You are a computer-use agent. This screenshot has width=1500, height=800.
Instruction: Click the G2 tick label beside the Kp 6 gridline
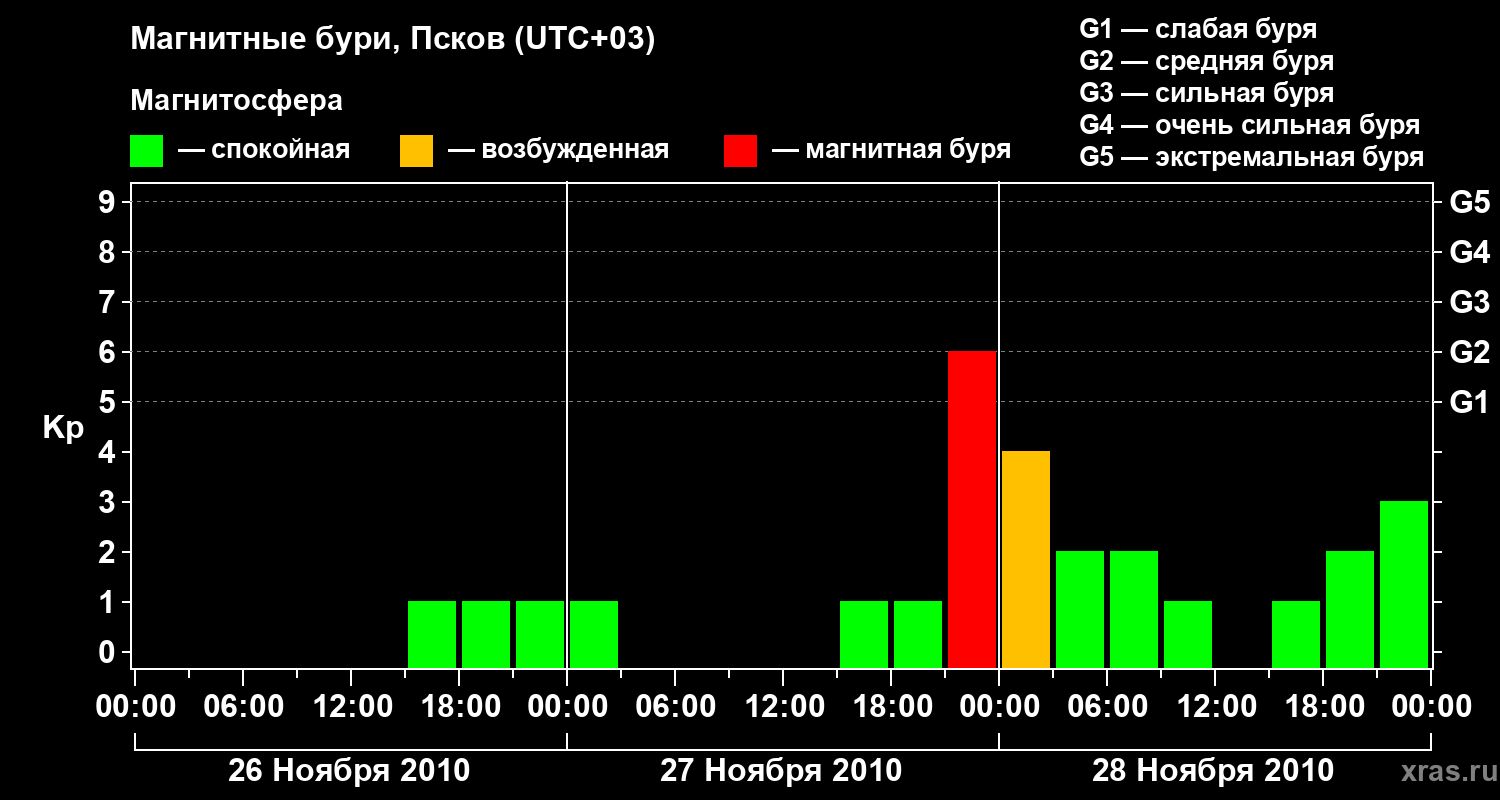(1470, 352)
